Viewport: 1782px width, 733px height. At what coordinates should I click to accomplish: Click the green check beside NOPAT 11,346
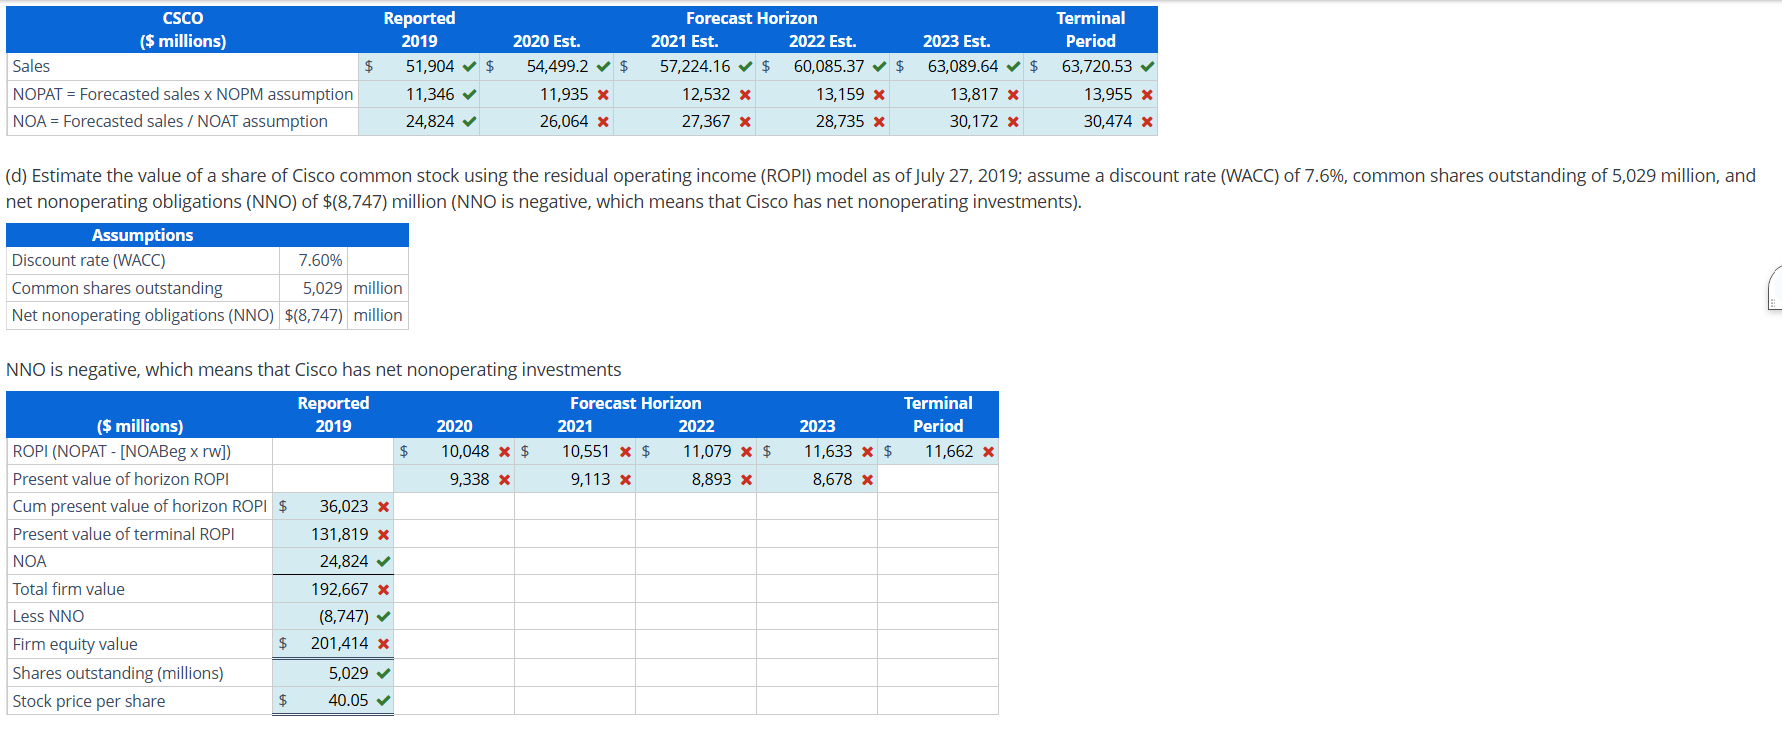tap(470, 95)
